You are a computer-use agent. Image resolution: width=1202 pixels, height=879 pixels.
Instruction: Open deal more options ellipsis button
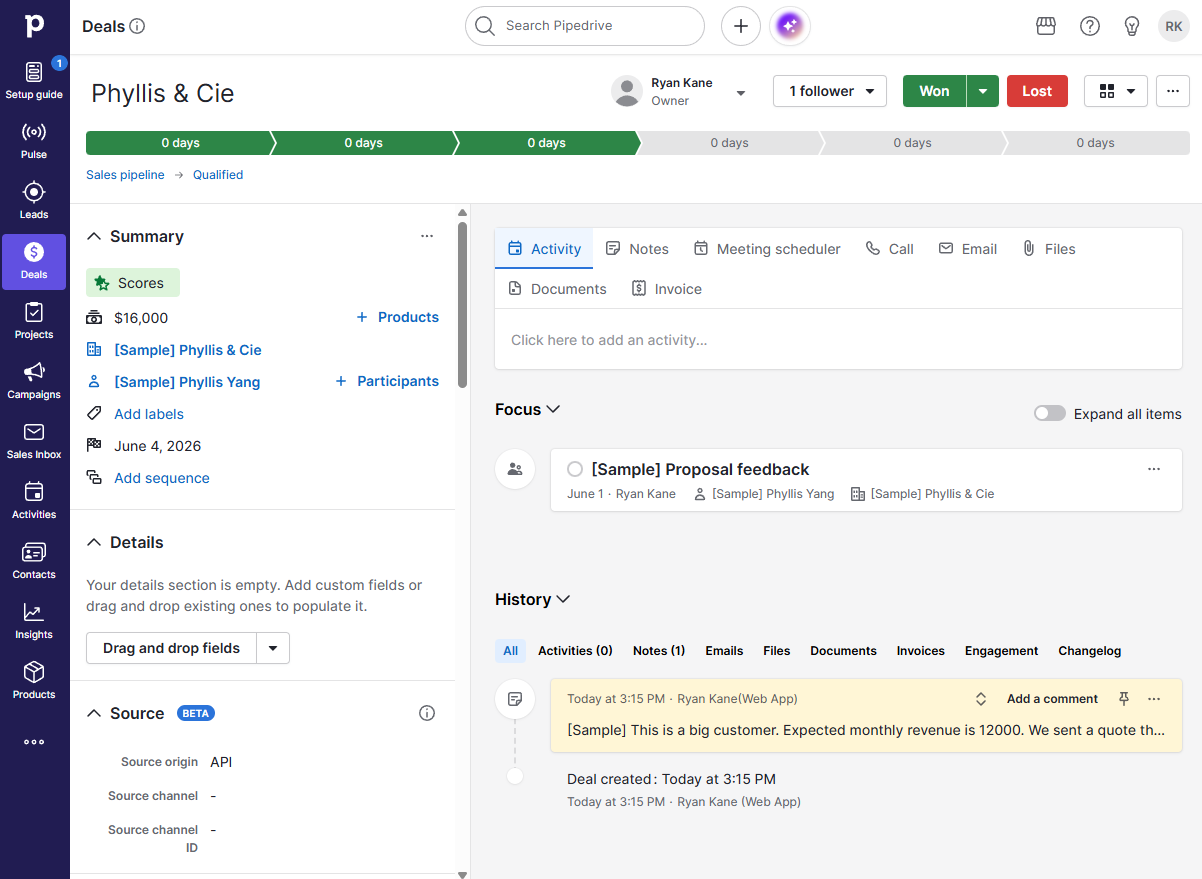tap(1173, 91)
